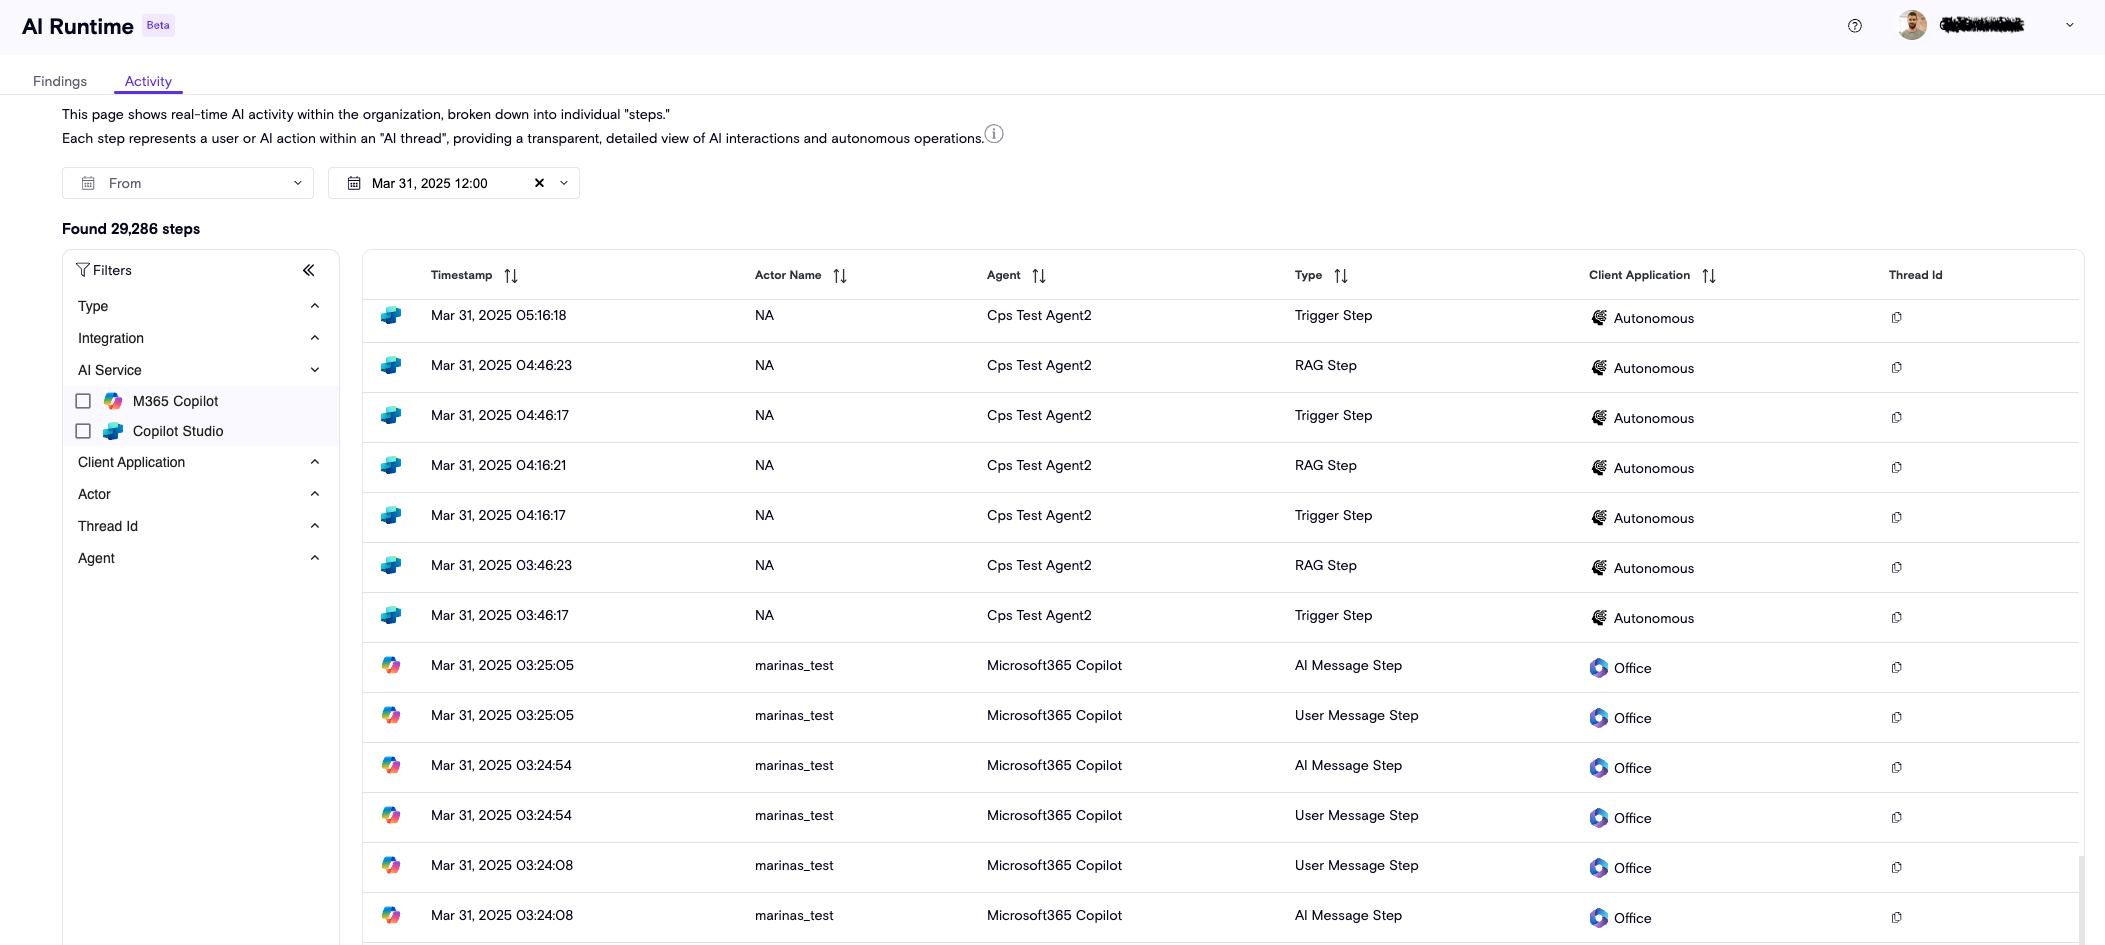
Task: Enable the M365 Copilot filter checkbox
Action: point(83,401)
